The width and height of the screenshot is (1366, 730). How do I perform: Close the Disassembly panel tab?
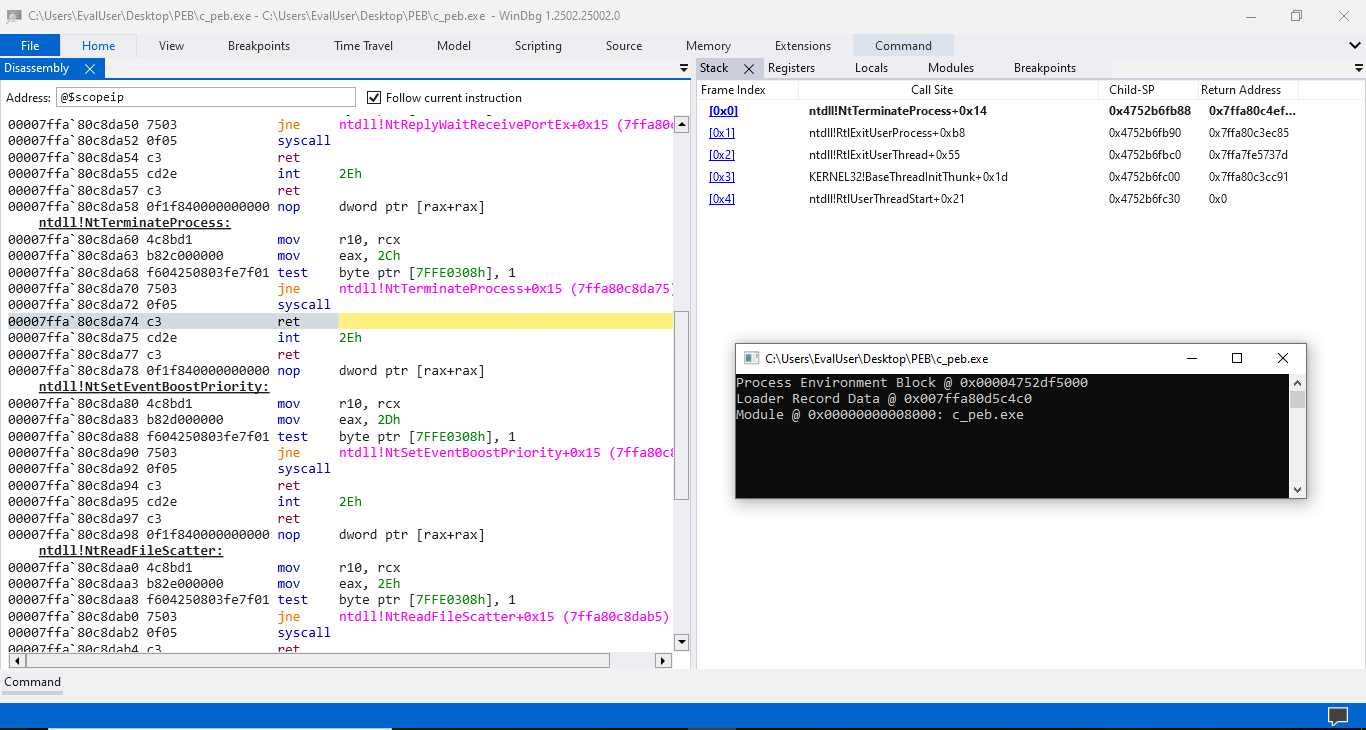coord(89,69)
